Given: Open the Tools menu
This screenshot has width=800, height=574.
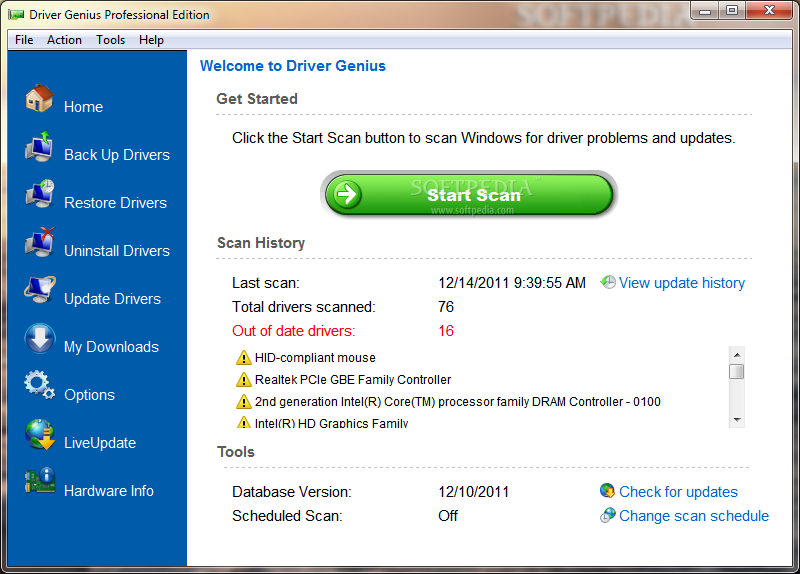Looking at the screenshot, I should click(111, 40).
